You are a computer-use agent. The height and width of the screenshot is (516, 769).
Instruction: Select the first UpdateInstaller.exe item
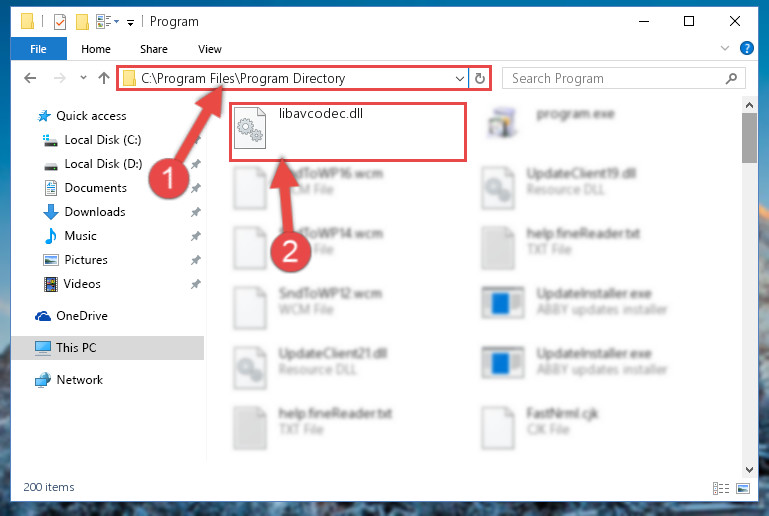pos(574,301)
